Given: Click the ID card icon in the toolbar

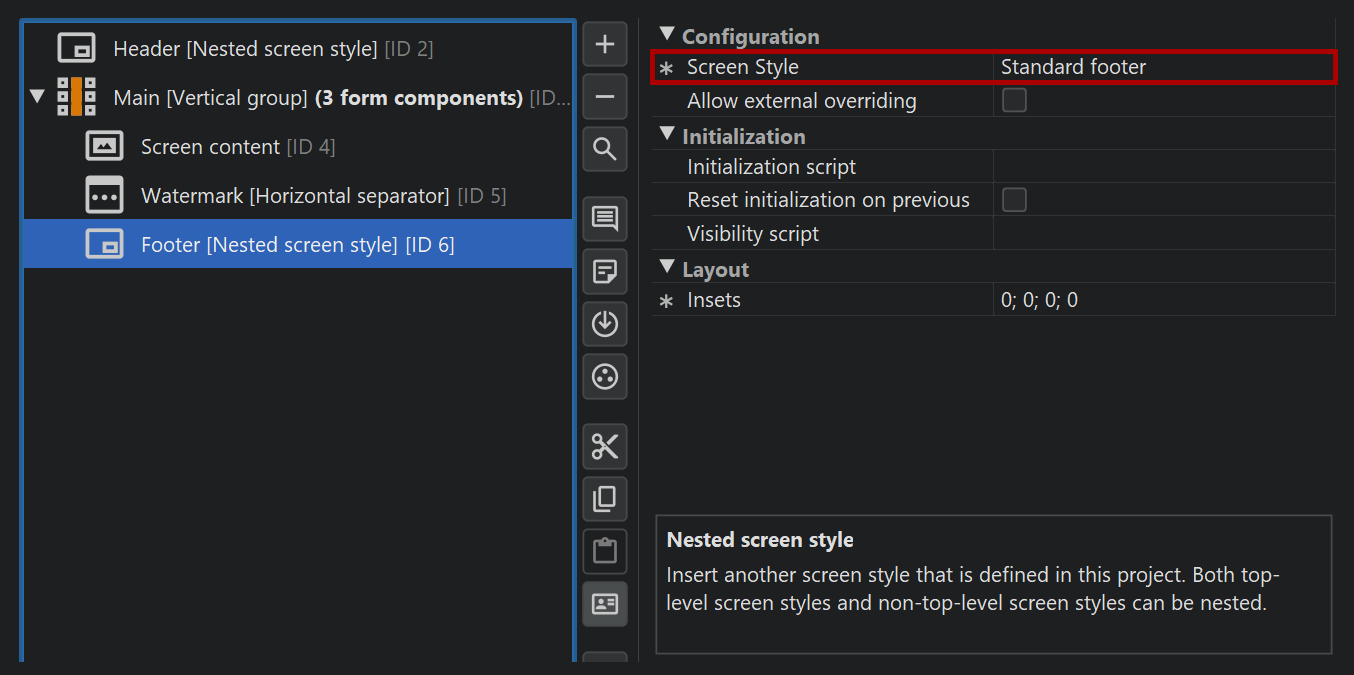Looking at the screenshot, I should click(x=605, y=604).
